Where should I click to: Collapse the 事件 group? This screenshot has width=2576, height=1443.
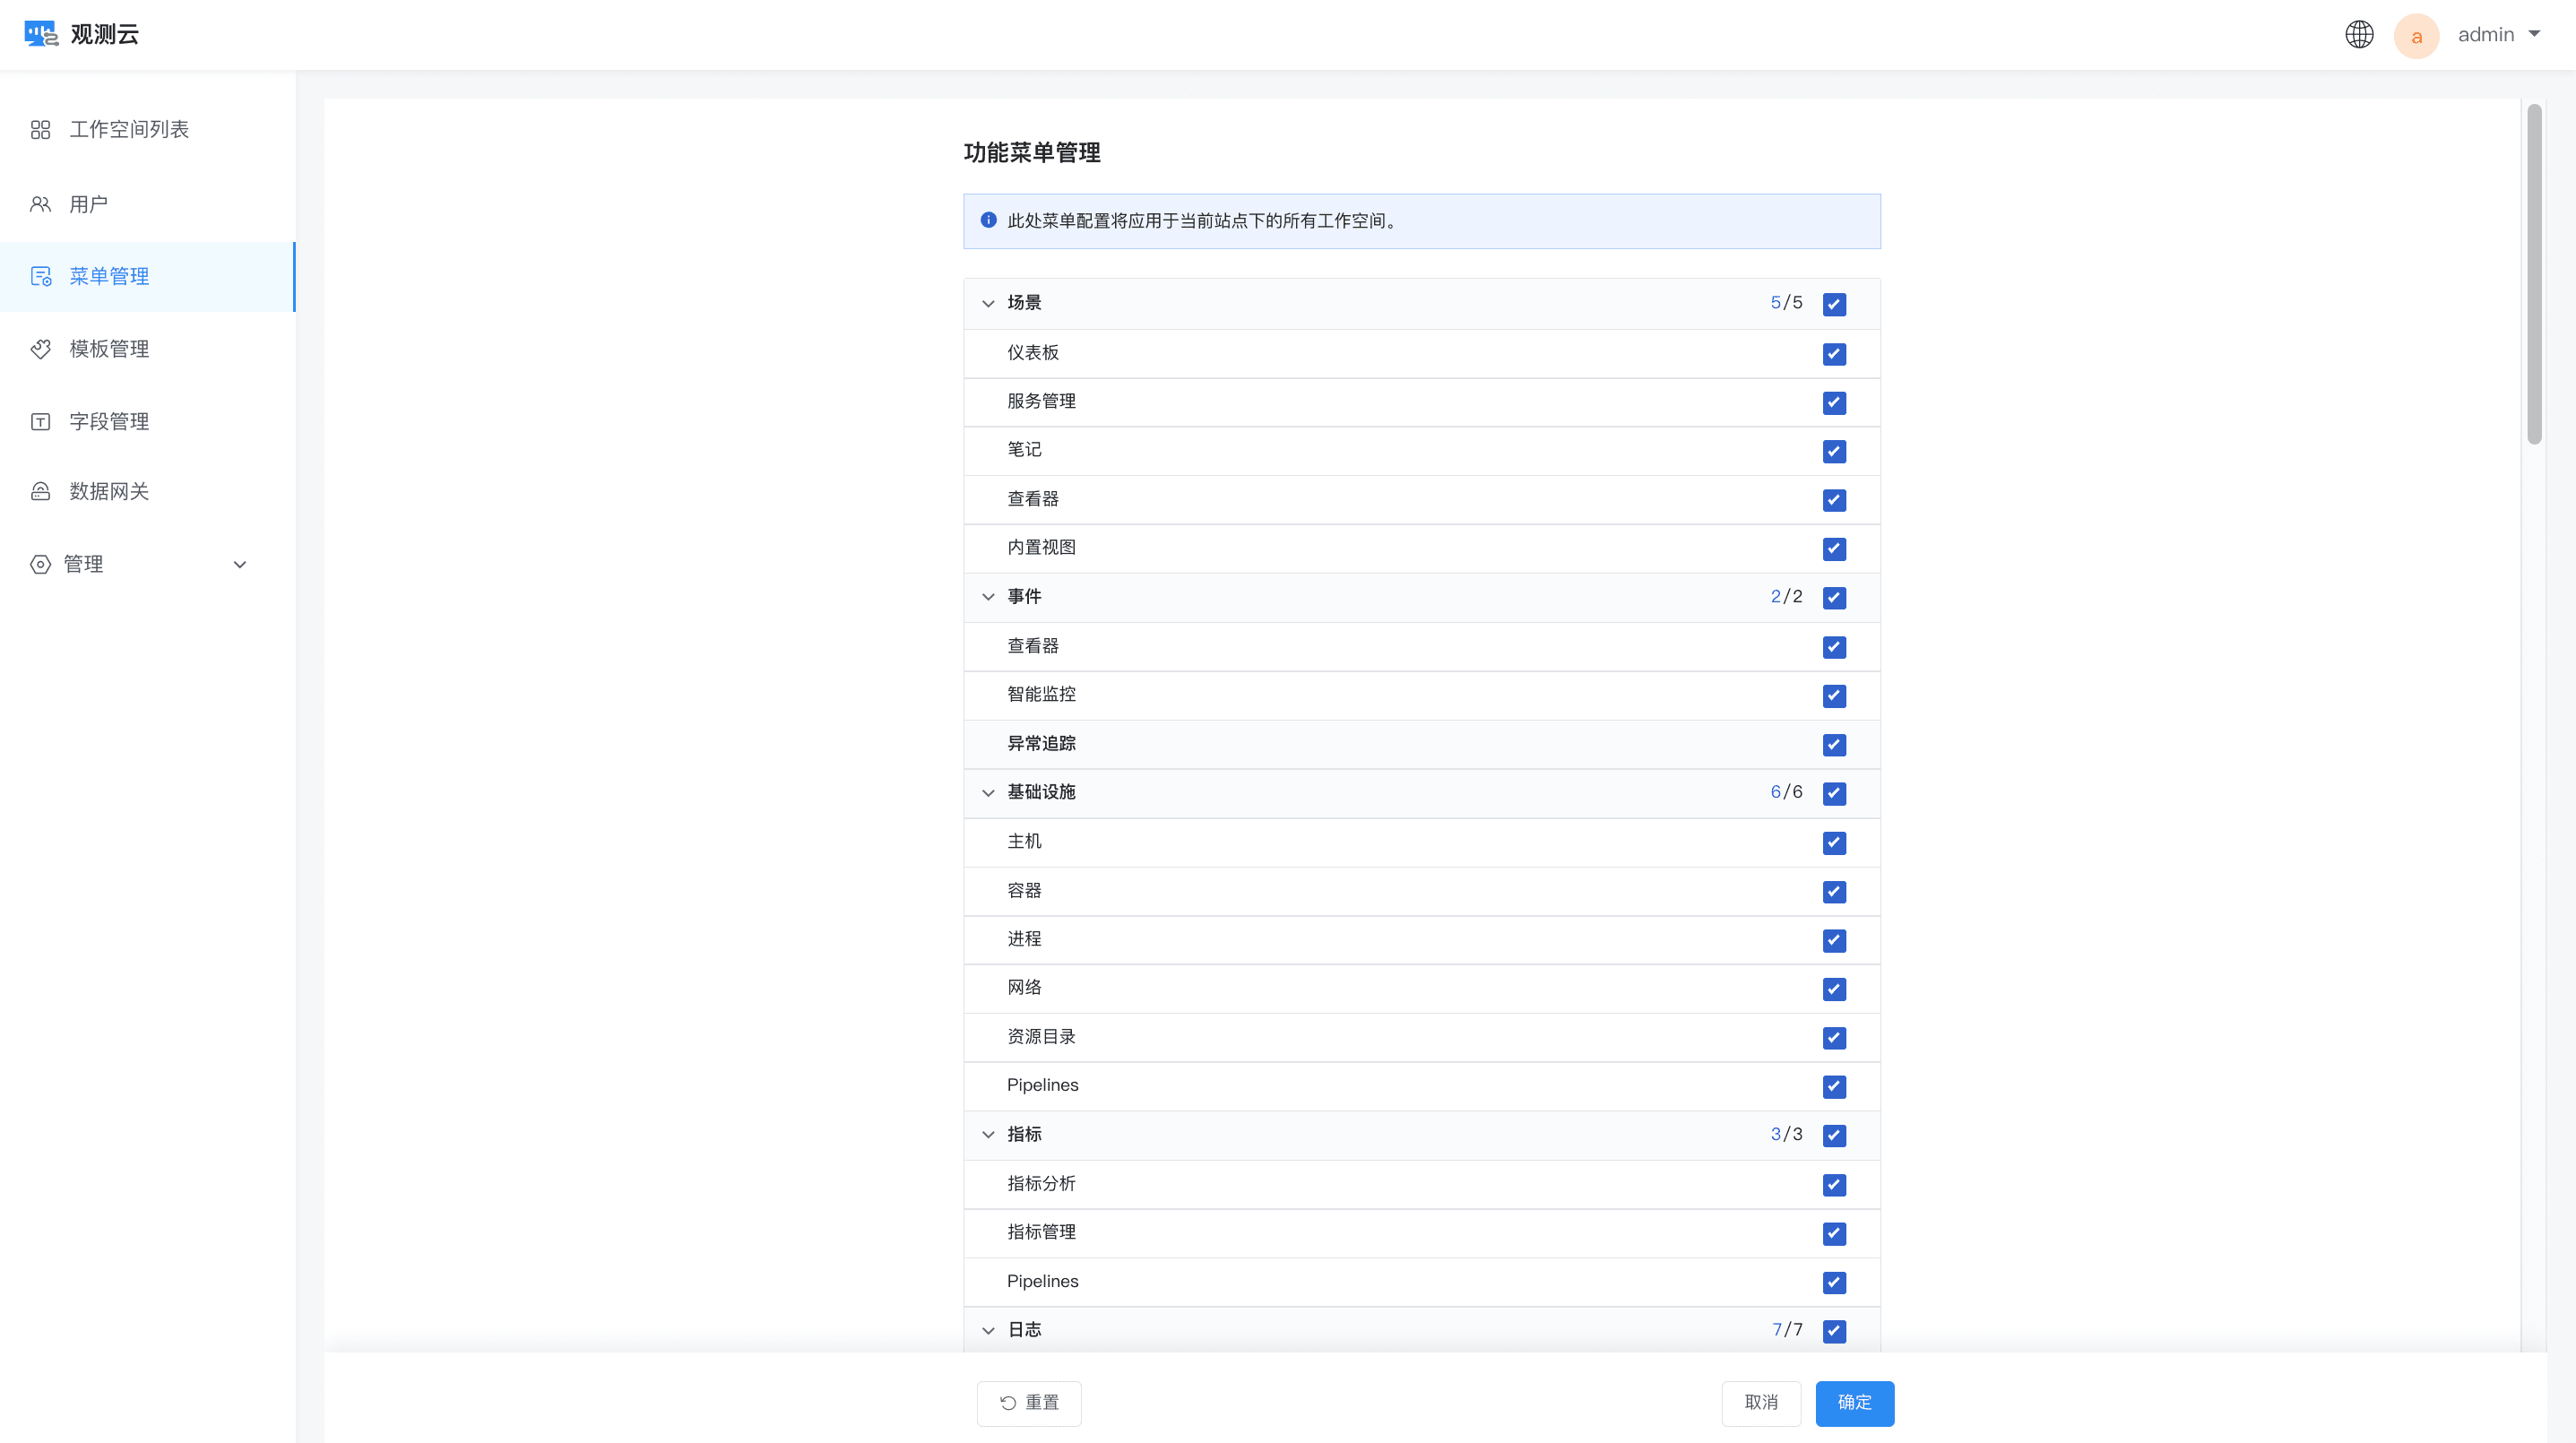point(988,597)
